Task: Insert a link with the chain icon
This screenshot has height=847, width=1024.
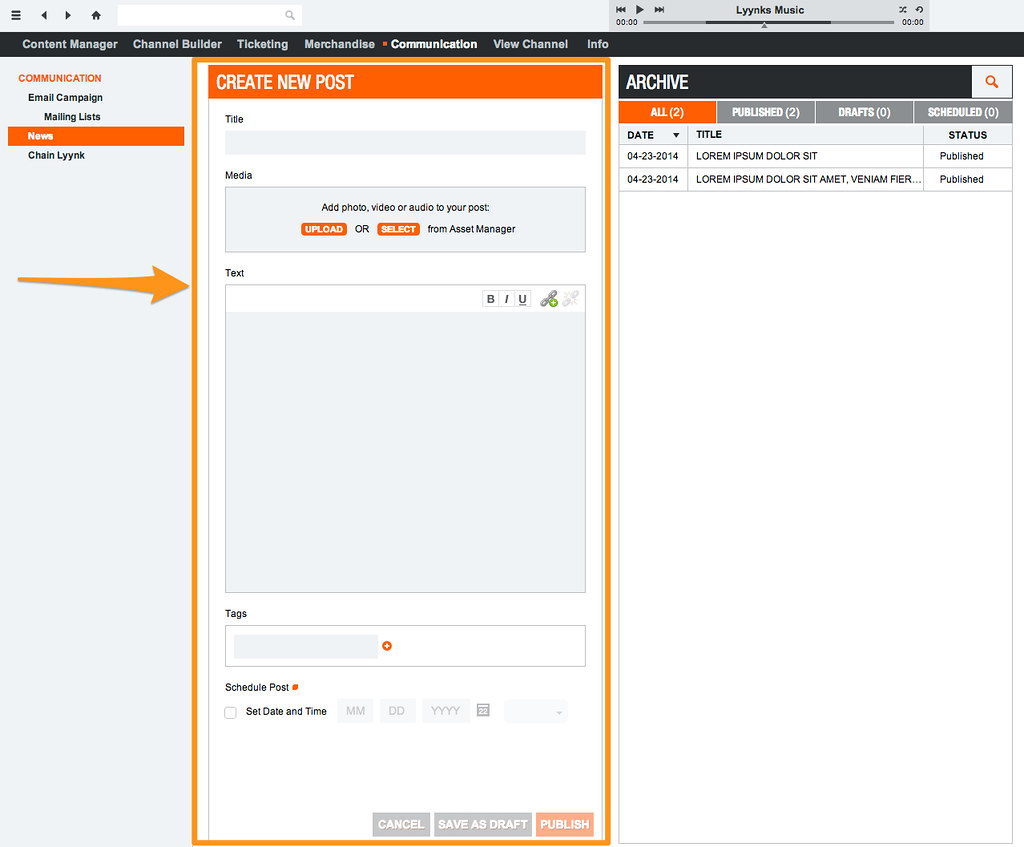Action: click(x=549, y=298)
